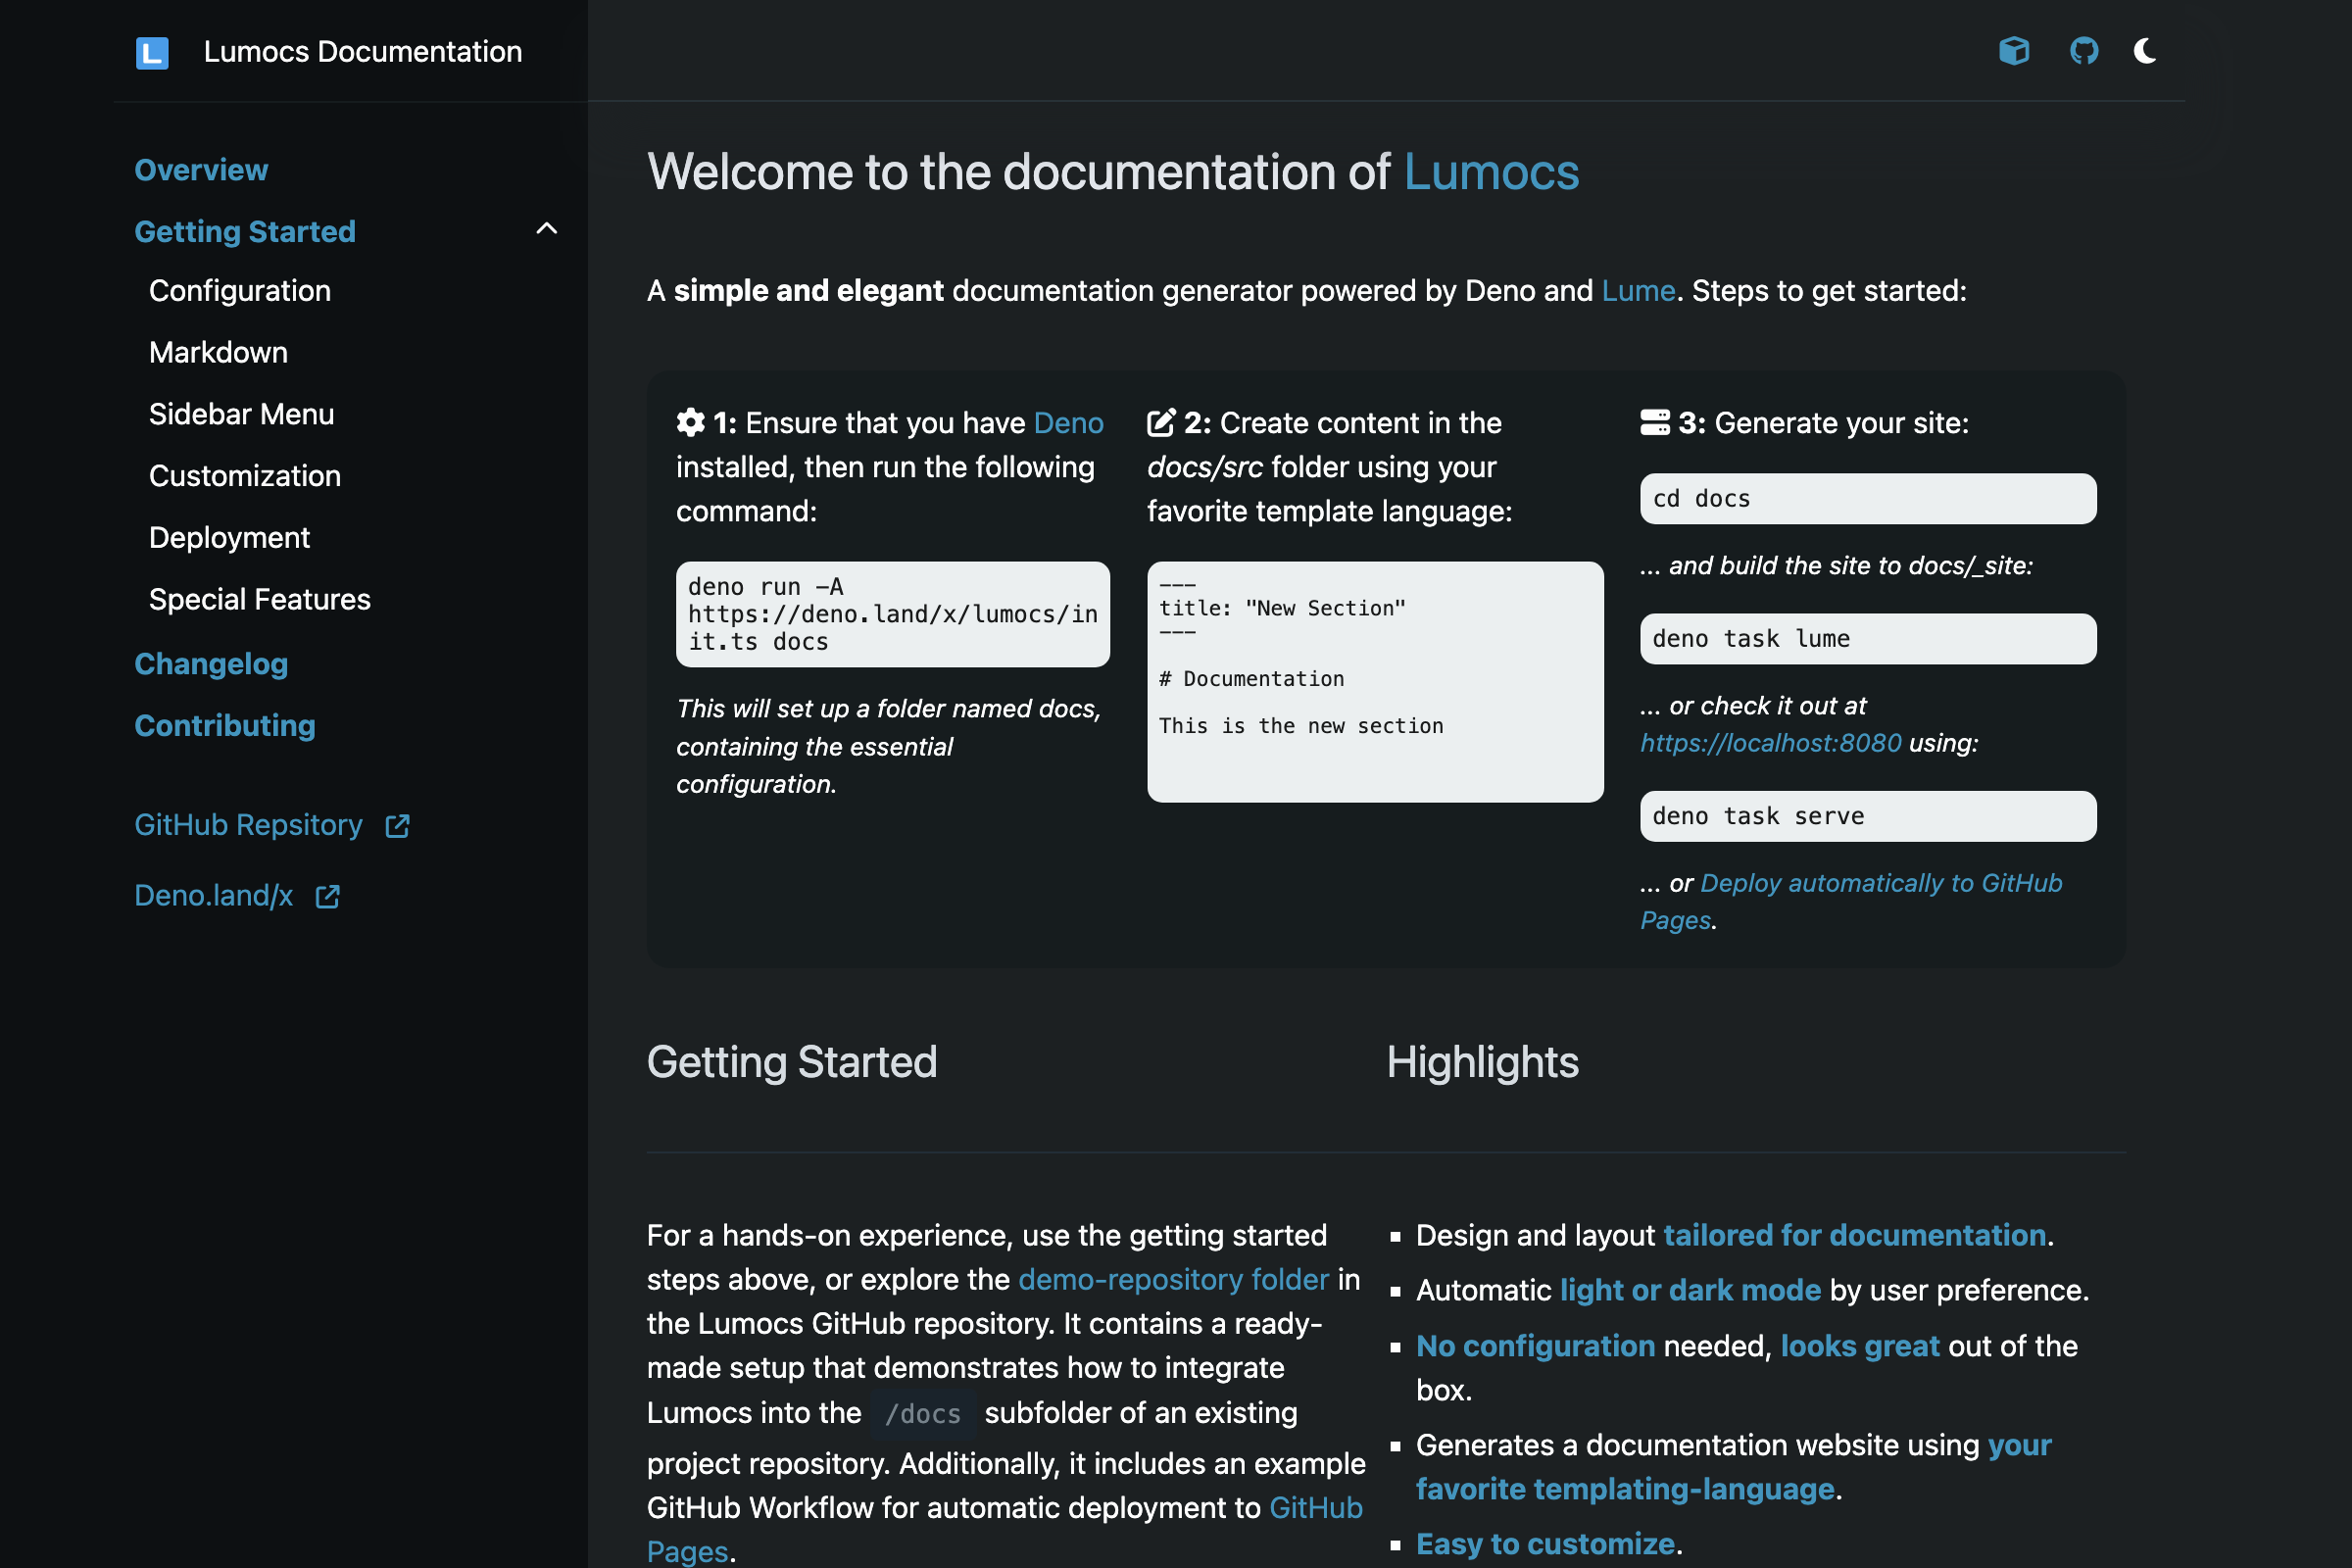Go to Configuration in the sidebar

[x=239, y=291]
